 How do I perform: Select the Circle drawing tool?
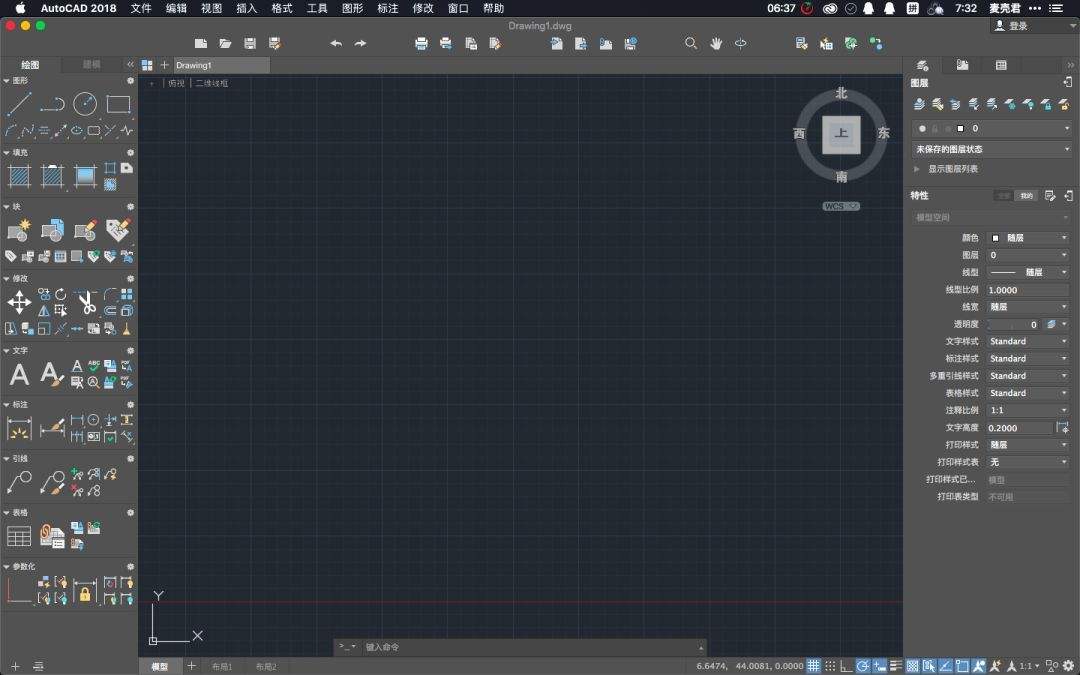[x=85, y=104]
